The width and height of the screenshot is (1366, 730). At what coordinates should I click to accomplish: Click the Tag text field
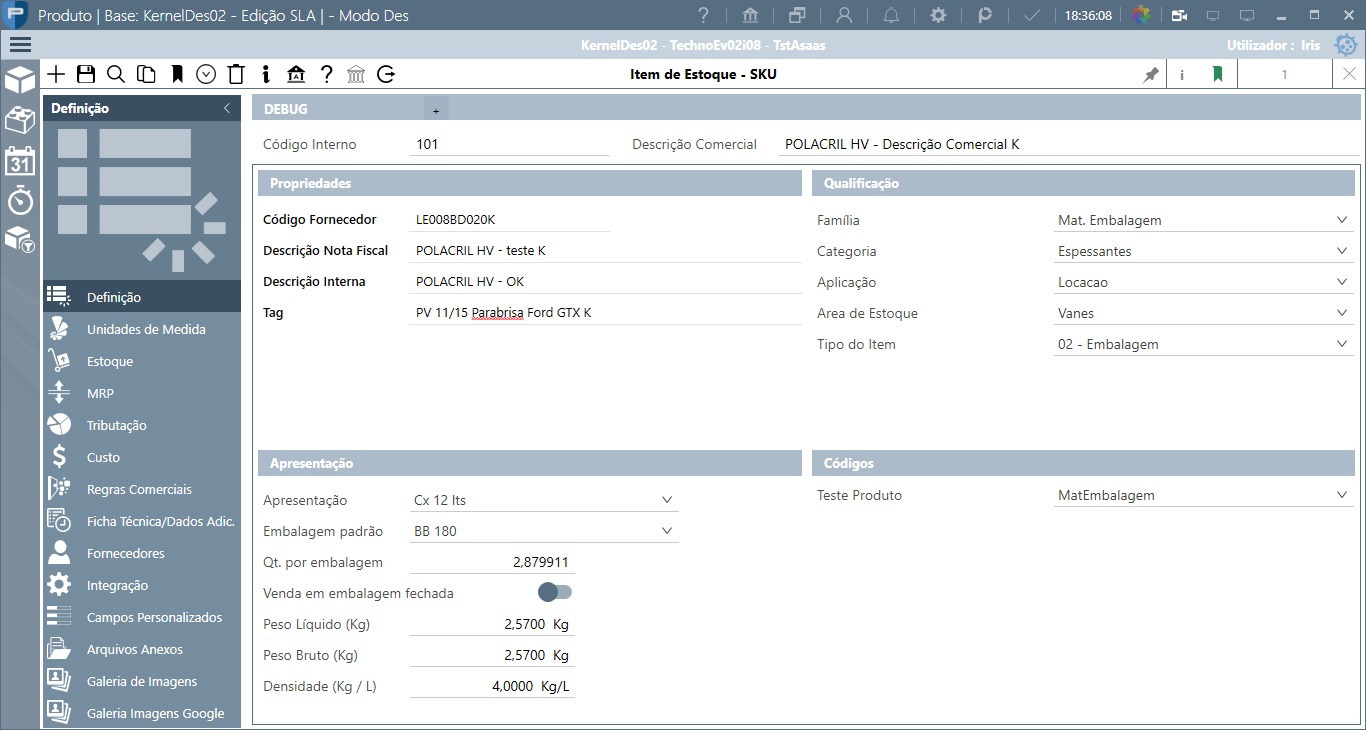[x=605, y=313]
